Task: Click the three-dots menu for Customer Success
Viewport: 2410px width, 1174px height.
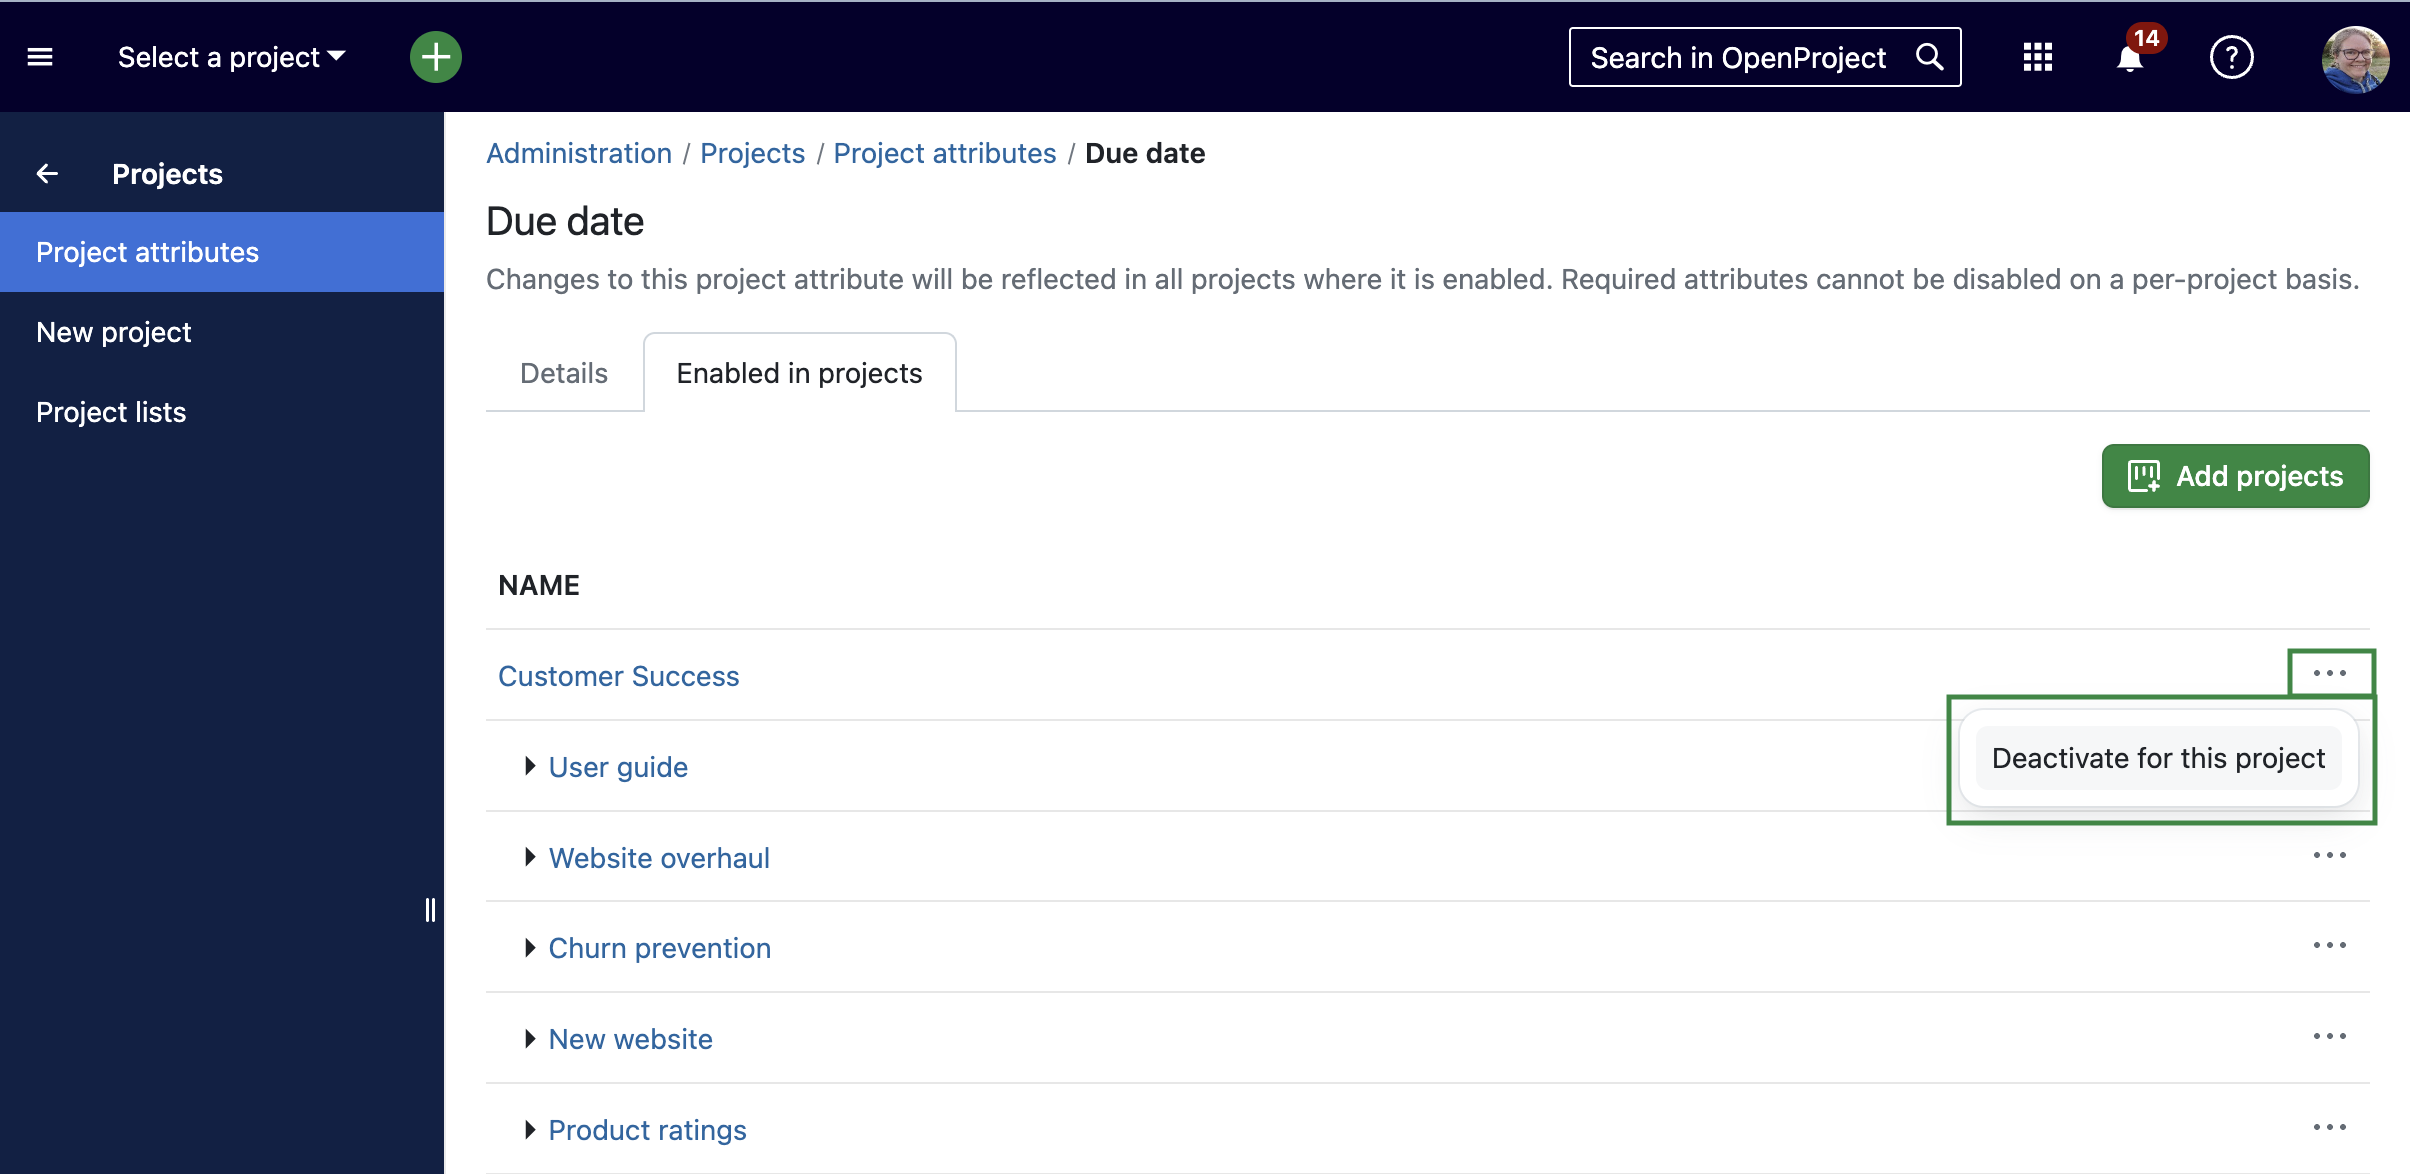Action: [2330, 673]
